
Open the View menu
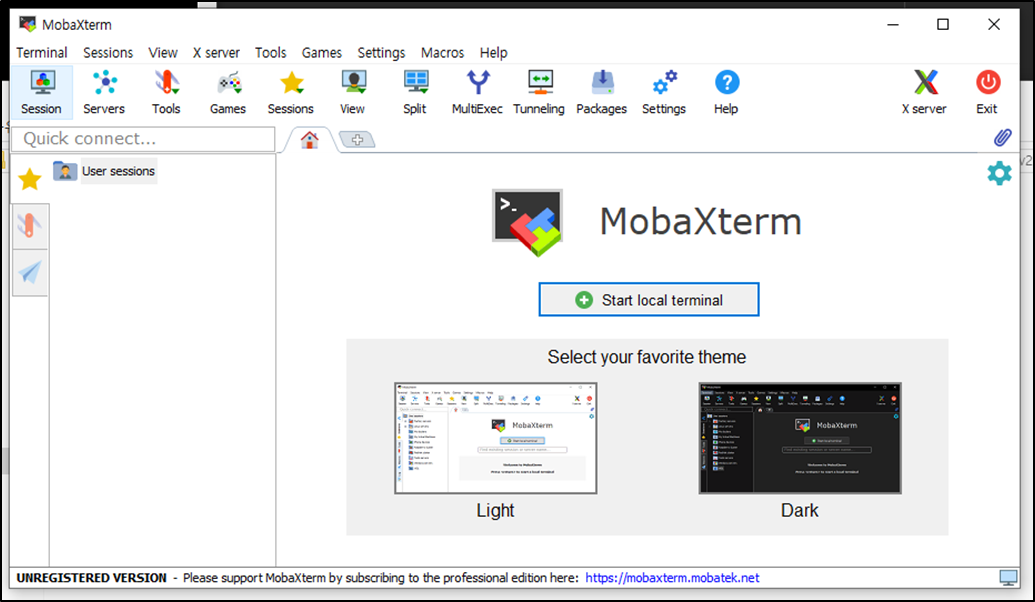click(162, 53)
